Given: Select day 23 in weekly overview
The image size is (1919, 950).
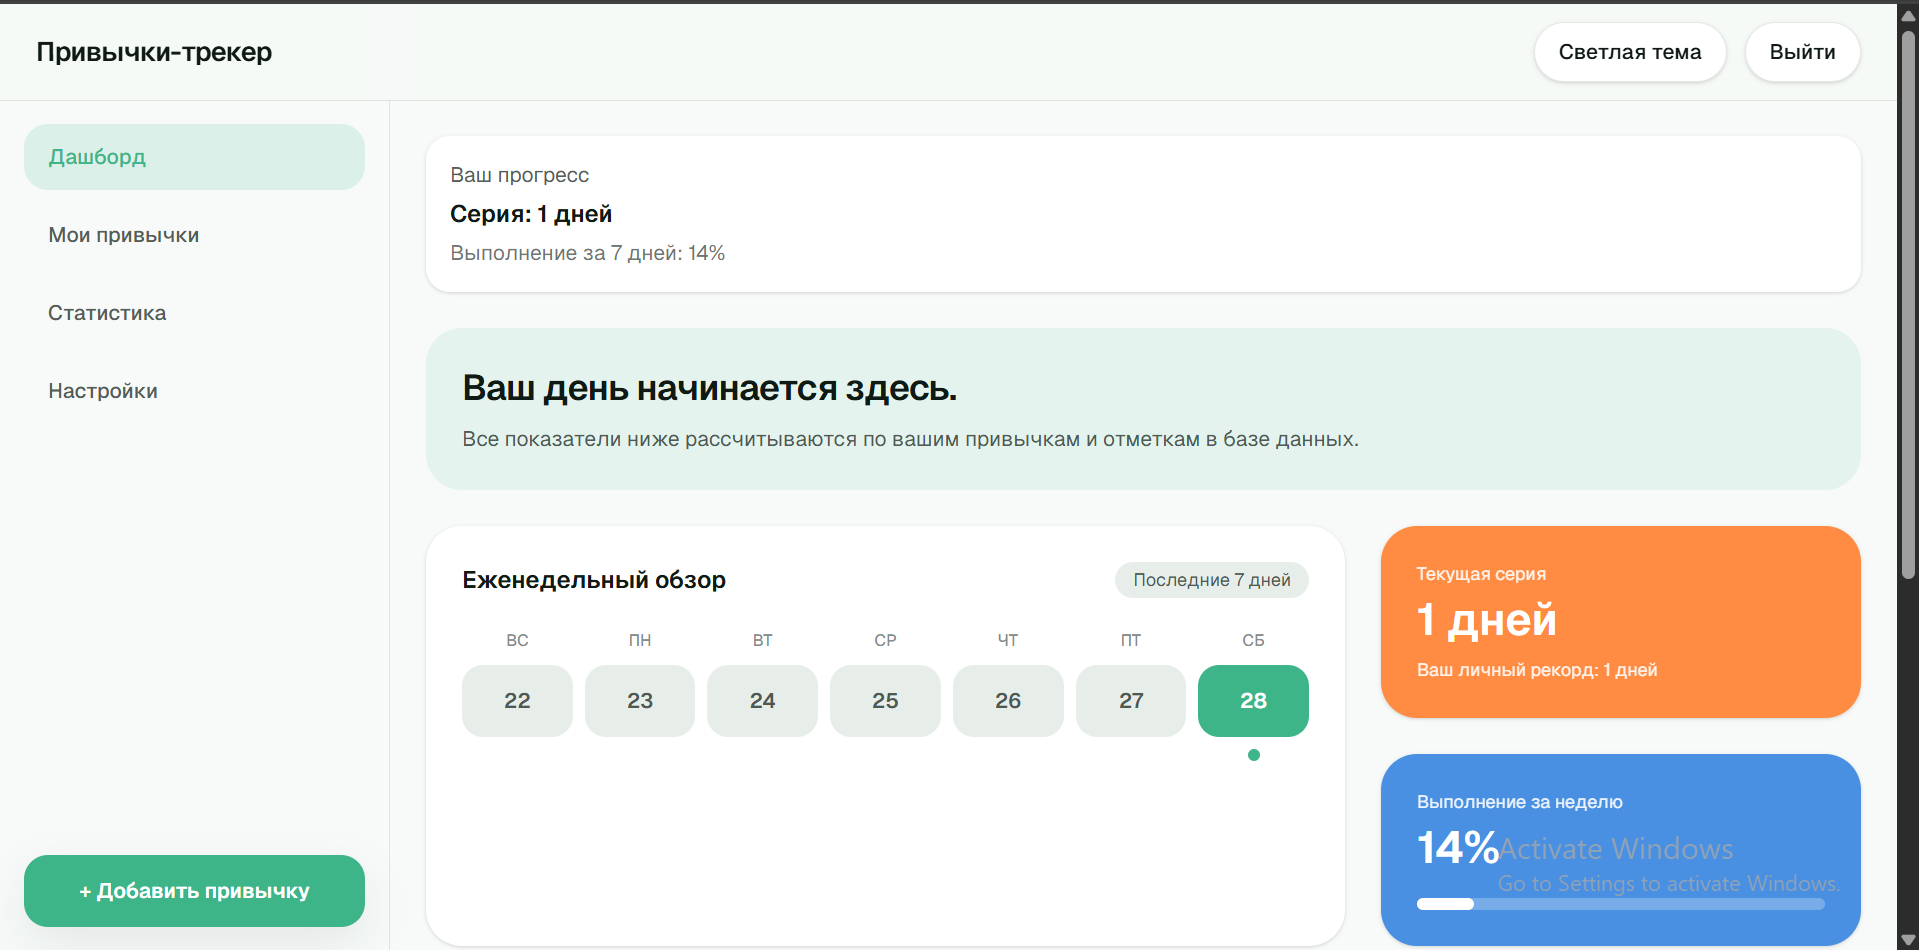Looking at the screenshot, I should 640,701.
